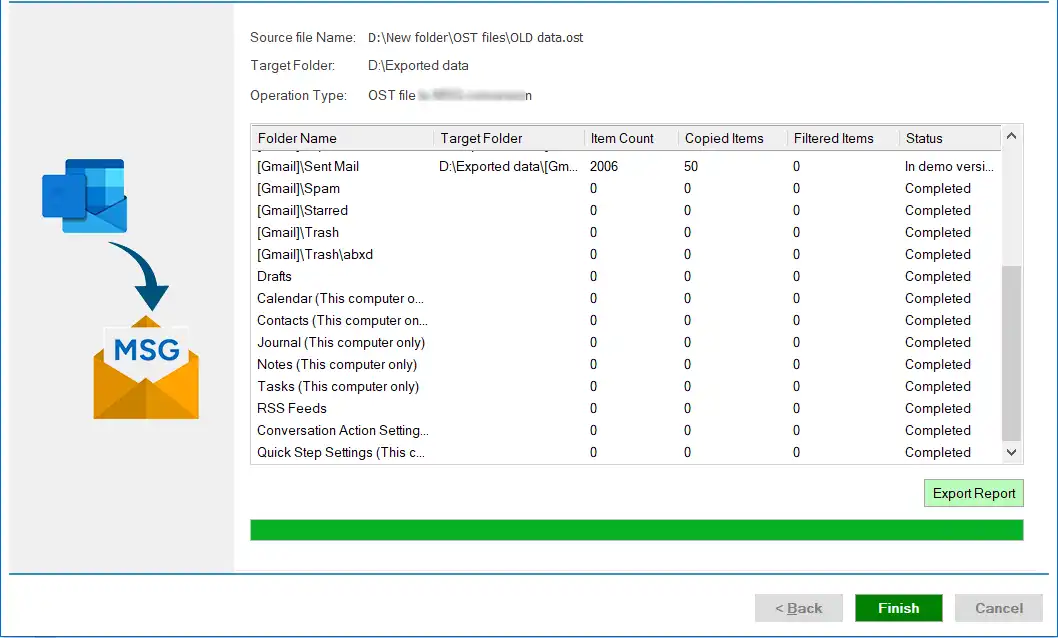Select the Contacts (This computer on... row

pos(626,320)
